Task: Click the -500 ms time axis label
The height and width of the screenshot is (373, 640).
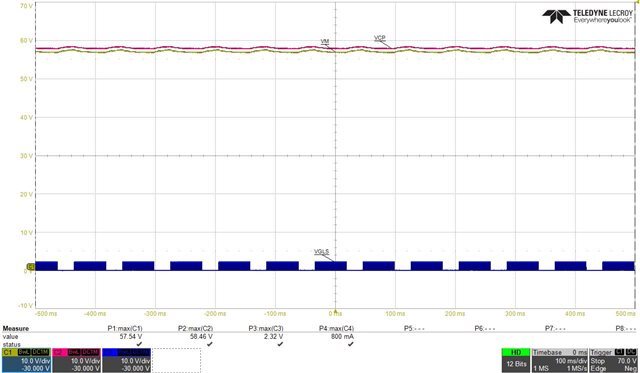Action: pyautogui.click(x=47, y=314)
